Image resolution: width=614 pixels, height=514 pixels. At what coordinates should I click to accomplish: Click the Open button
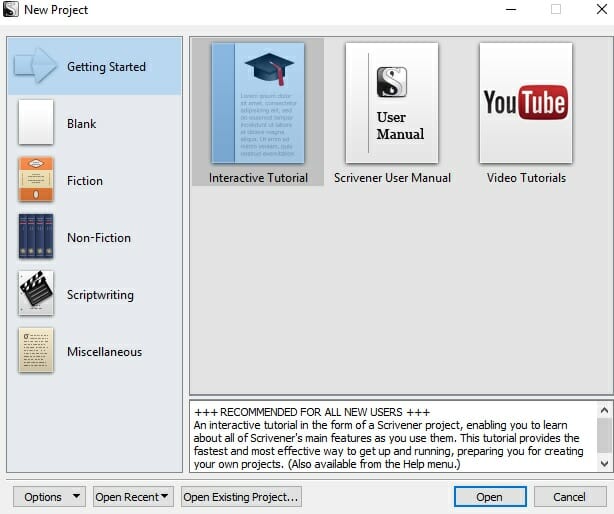(490, 497)
